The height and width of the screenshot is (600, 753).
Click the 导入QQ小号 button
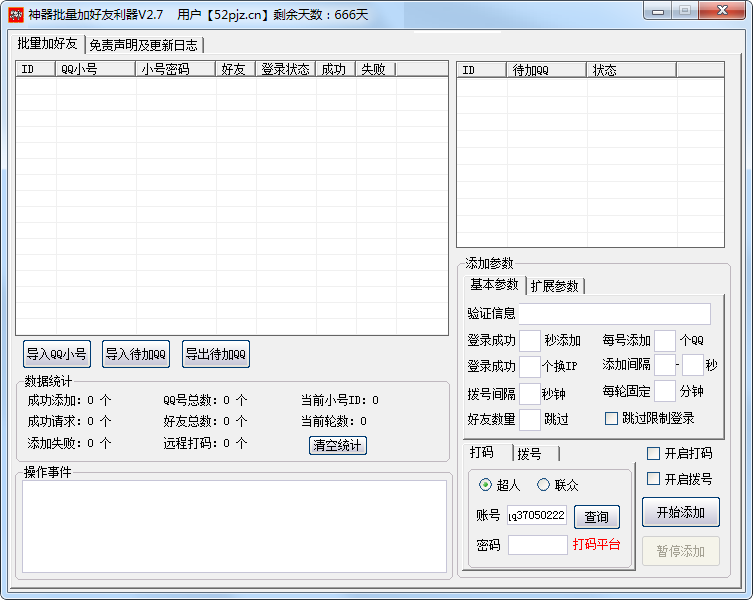point(57,354)
